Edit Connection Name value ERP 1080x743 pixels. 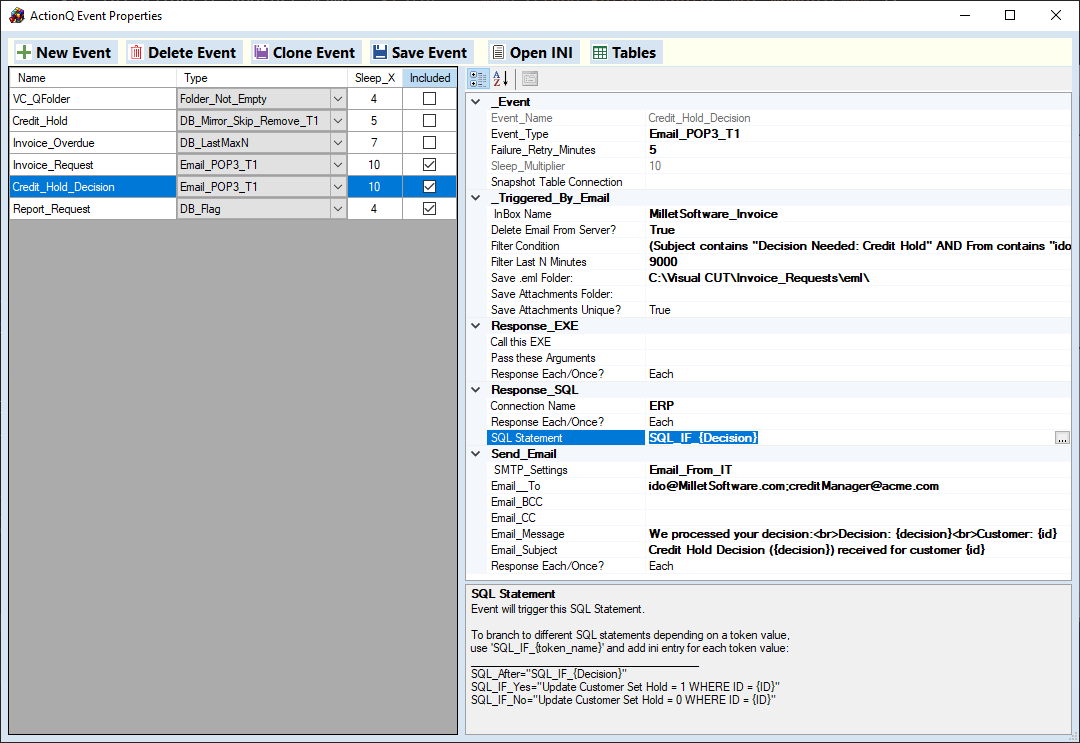858,406
